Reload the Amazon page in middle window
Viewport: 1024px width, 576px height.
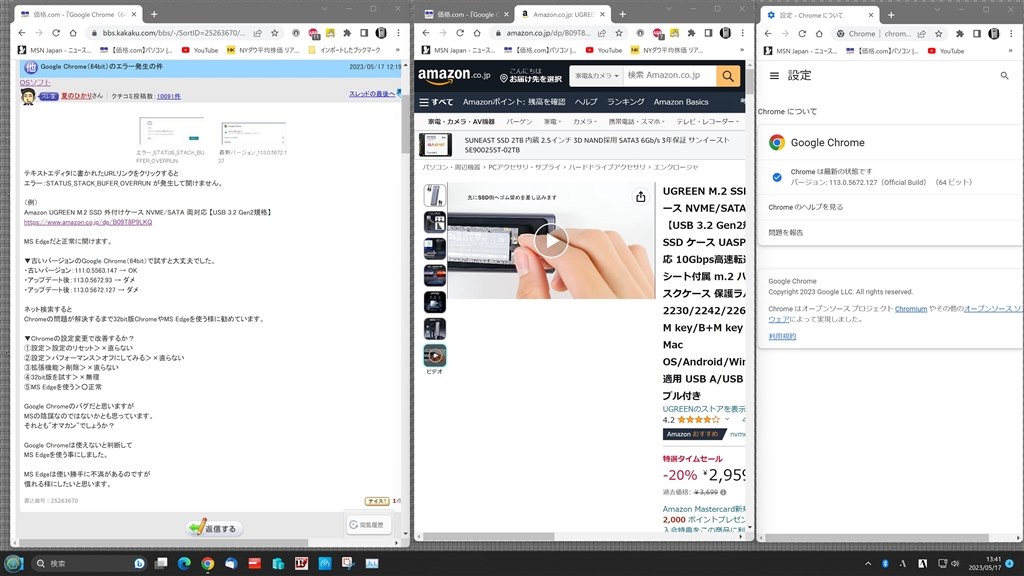460,33
